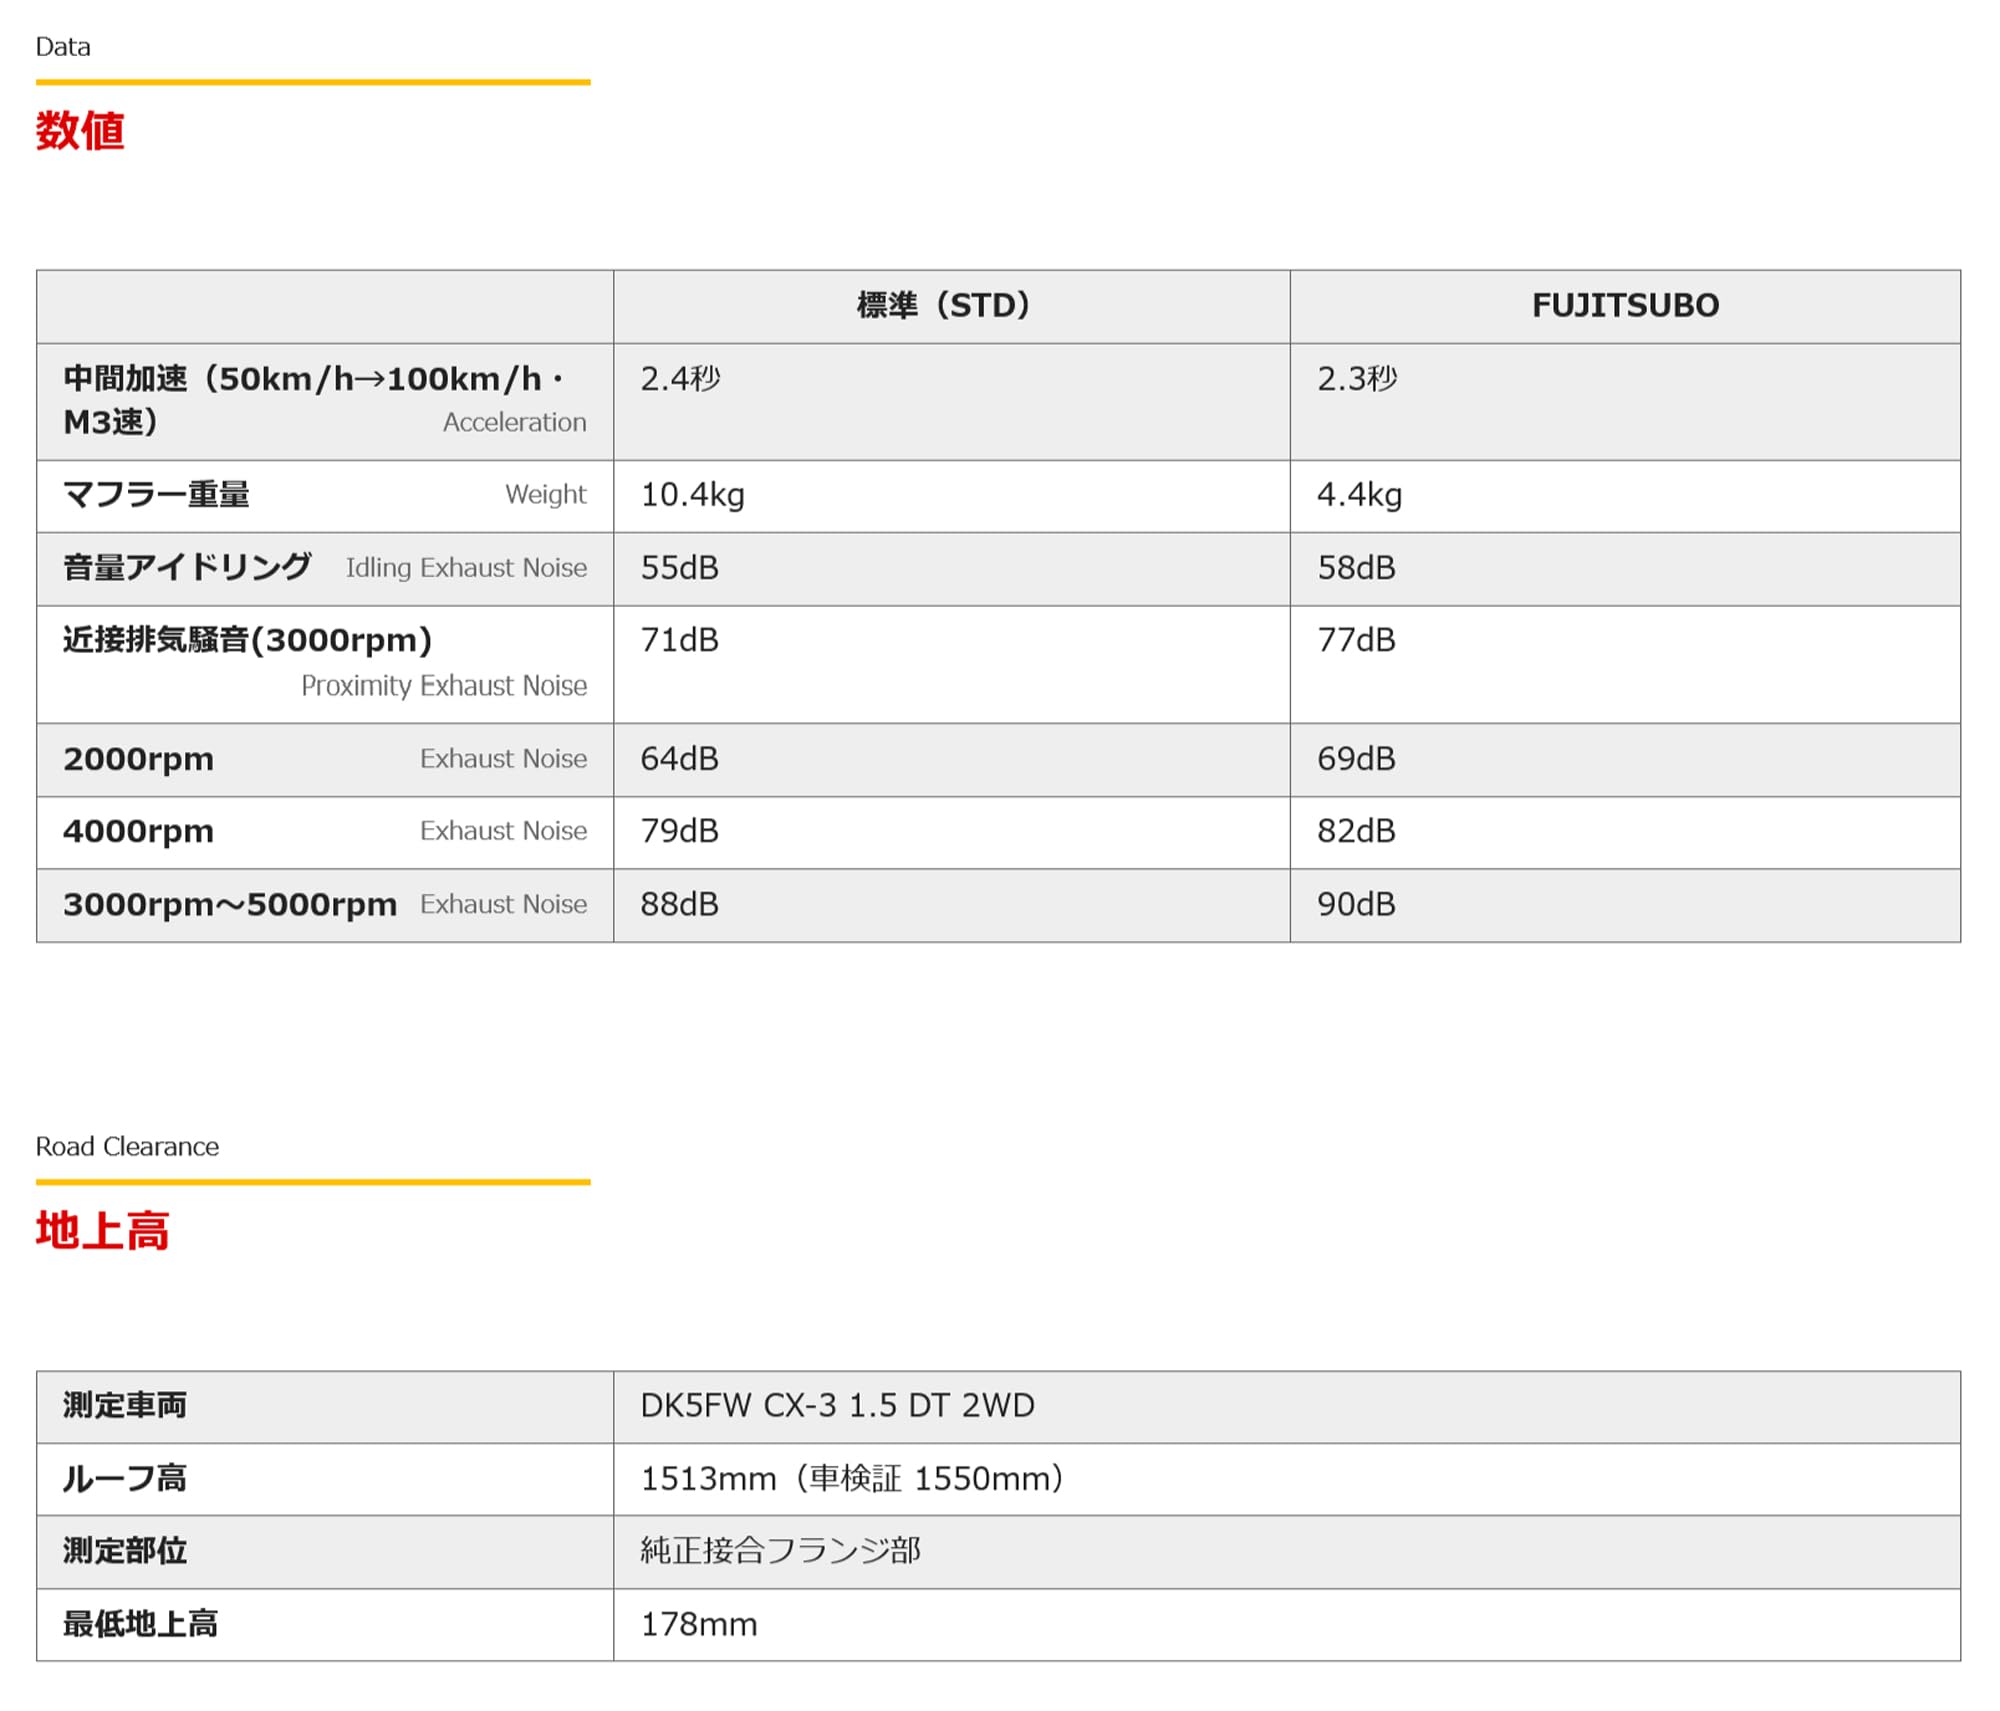Image resolution: width=2000 pixels, height=1711 pixels.
Task: Click the 2.4秒 standard acceleration value
Action: click(x=680, y=379)
